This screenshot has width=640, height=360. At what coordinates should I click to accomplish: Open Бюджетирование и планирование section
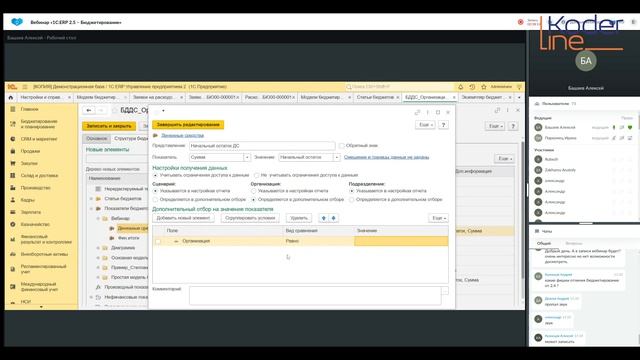[x=39, y=124]
